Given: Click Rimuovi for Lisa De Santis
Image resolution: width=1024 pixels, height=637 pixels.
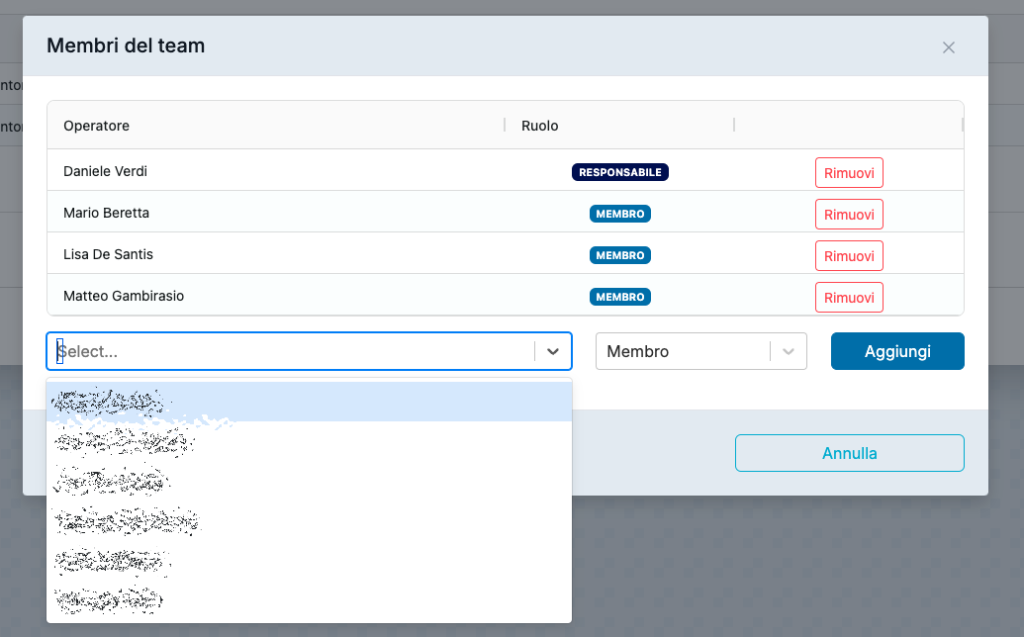Looking at the screenshot, I should [x=849, y=255].
